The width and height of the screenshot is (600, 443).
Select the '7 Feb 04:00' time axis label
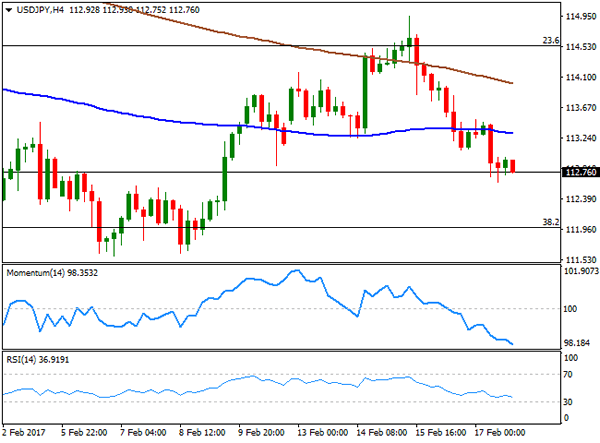[143, 433]
